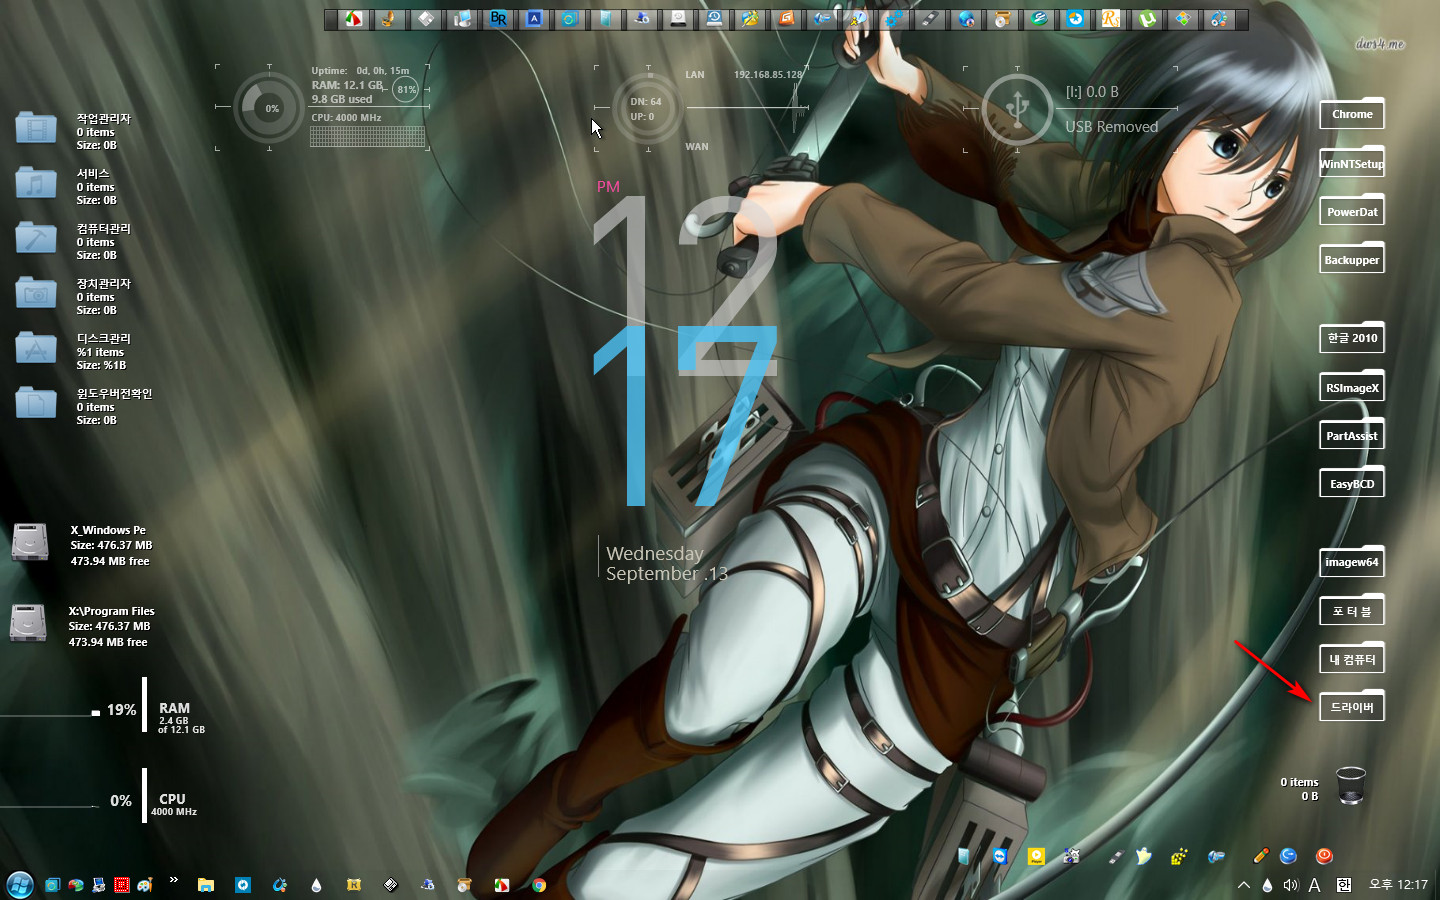Image resolution: width=1440 pixels, height=900 pixels.
Task: Open the Windows Start orb
Action: (20, 885)
